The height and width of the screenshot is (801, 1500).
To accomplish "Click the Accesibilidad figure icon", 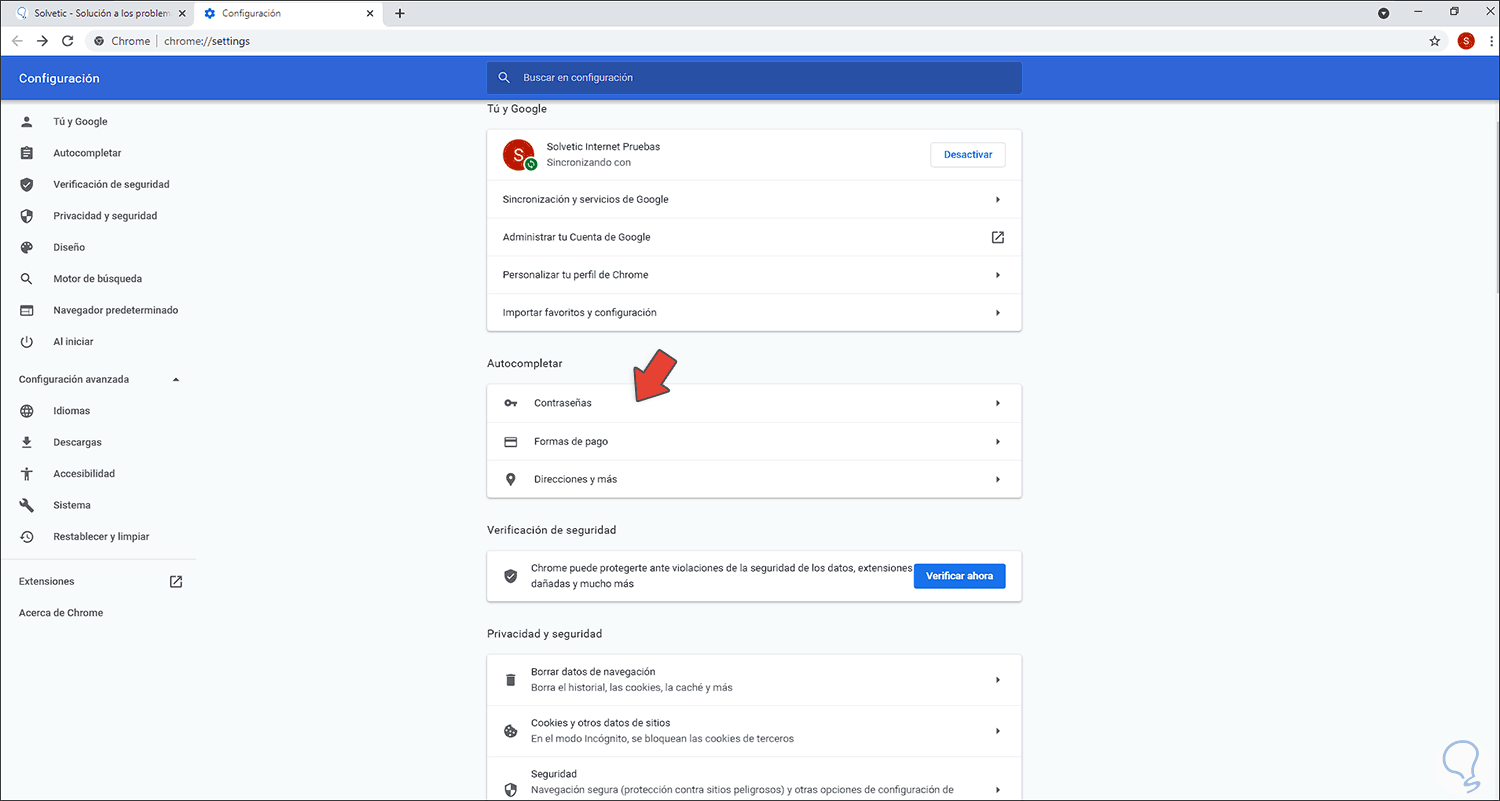I will [27, 474].
